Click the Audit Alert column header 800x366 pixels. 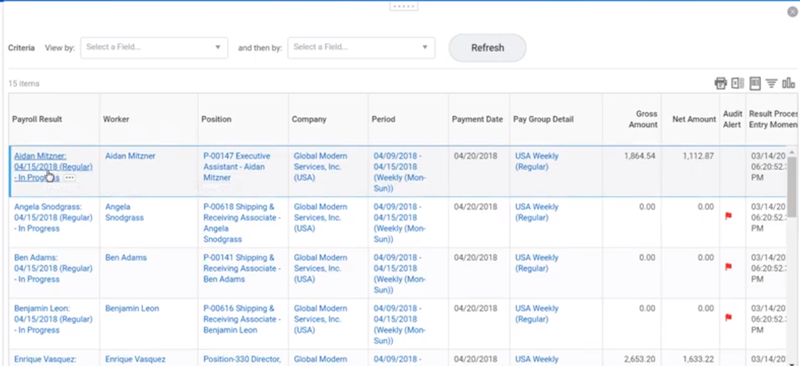pyautogui.click(x=733, y=119)
